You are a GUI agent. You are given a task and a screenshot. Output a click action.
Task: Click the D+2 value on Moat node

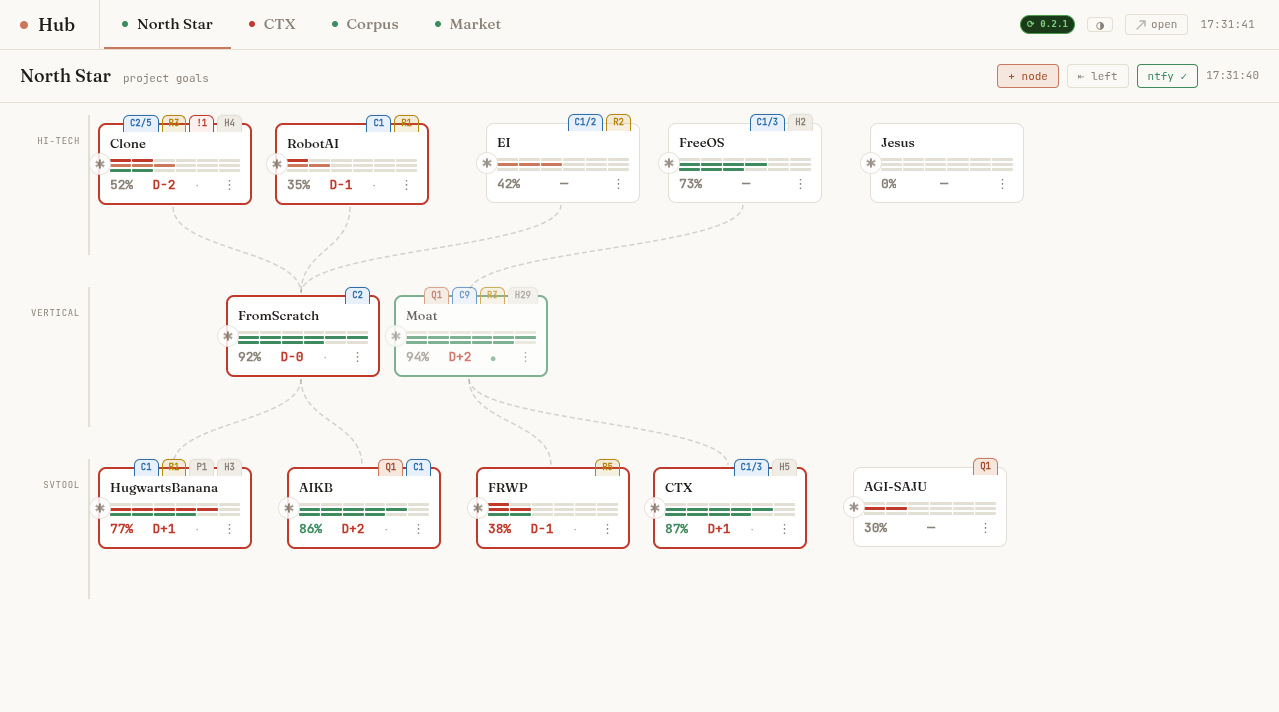click(460, 357)
